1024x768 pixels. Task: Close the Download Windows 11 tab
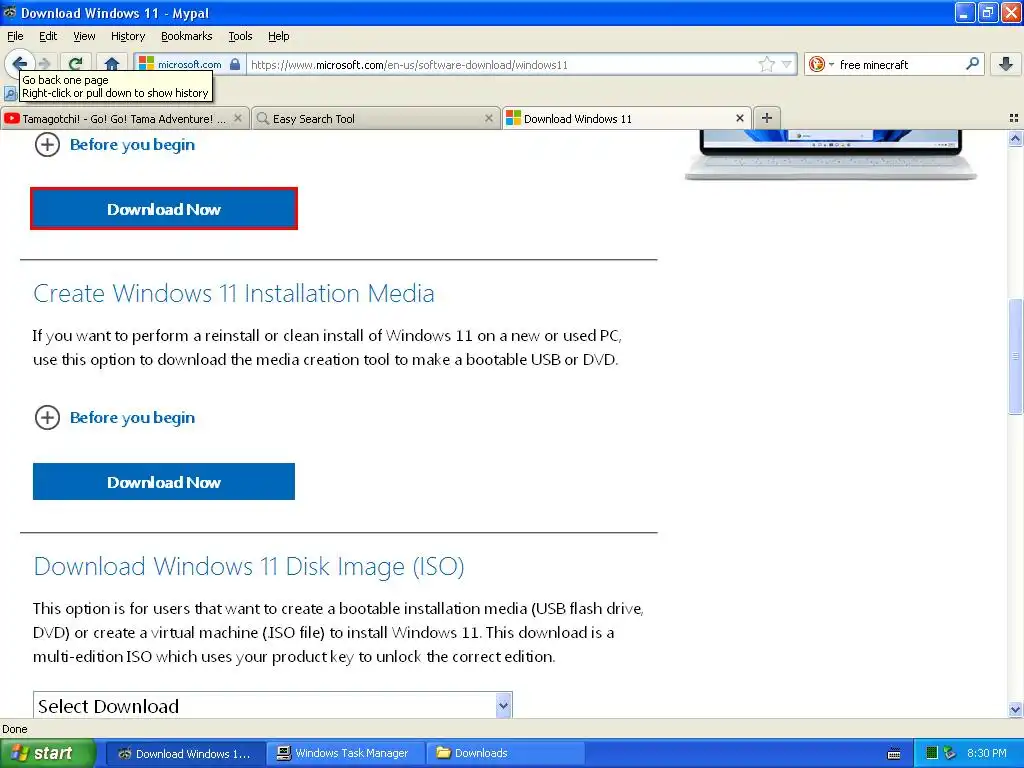tap(739, 118)
